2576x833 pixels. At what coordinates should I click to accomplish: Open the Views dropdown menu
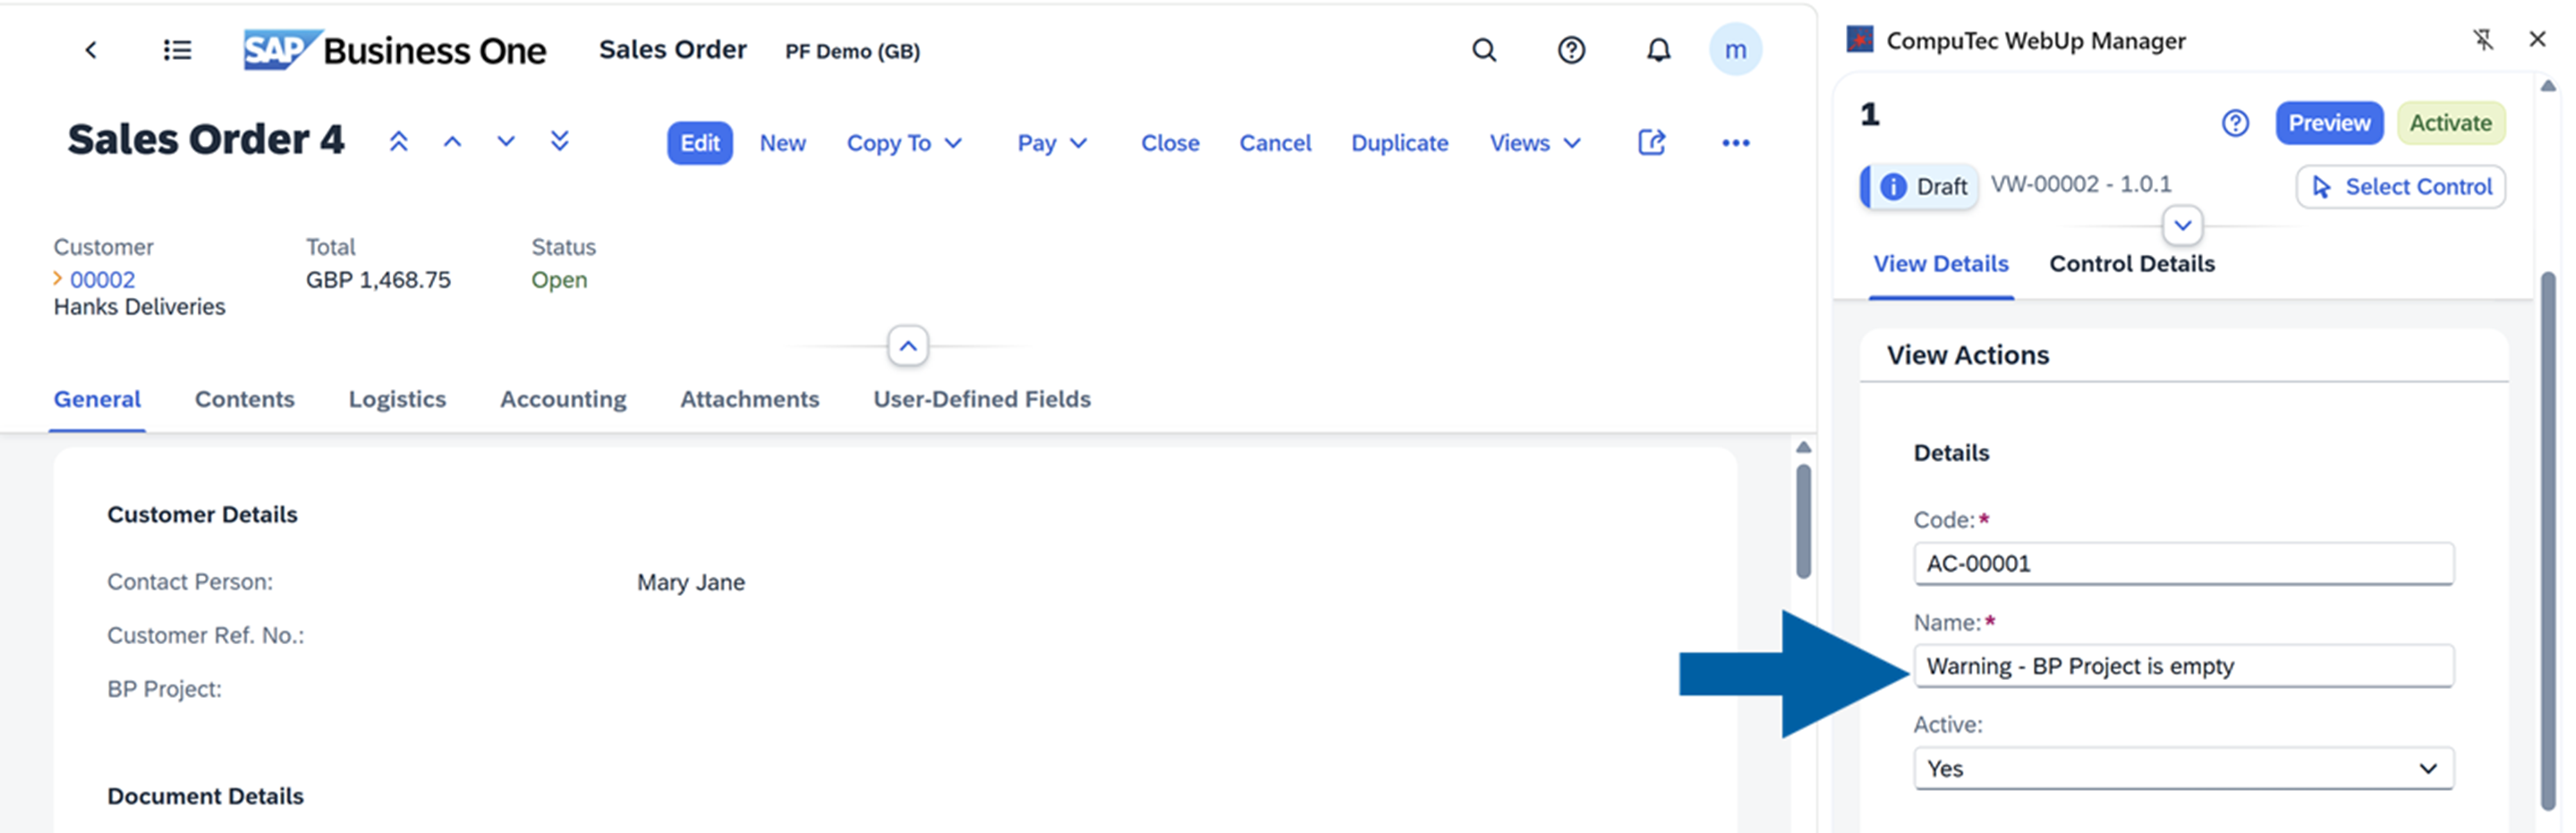tap(1534, 143)
